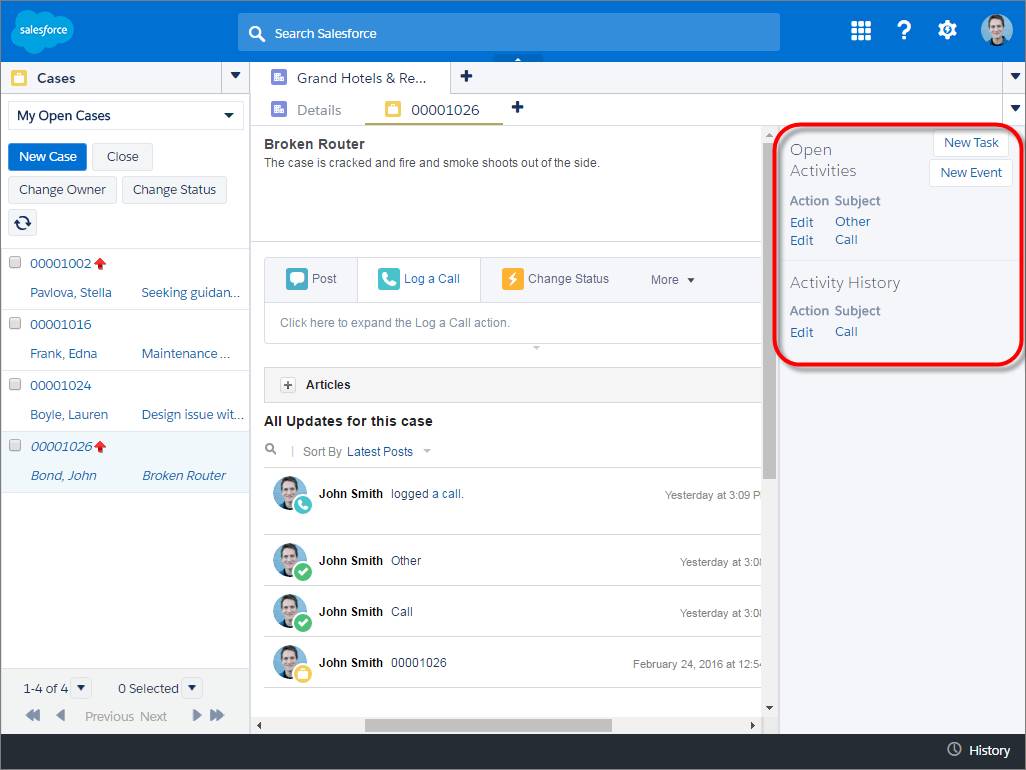
Task: Refresh the case list
Action: point(23,223)
